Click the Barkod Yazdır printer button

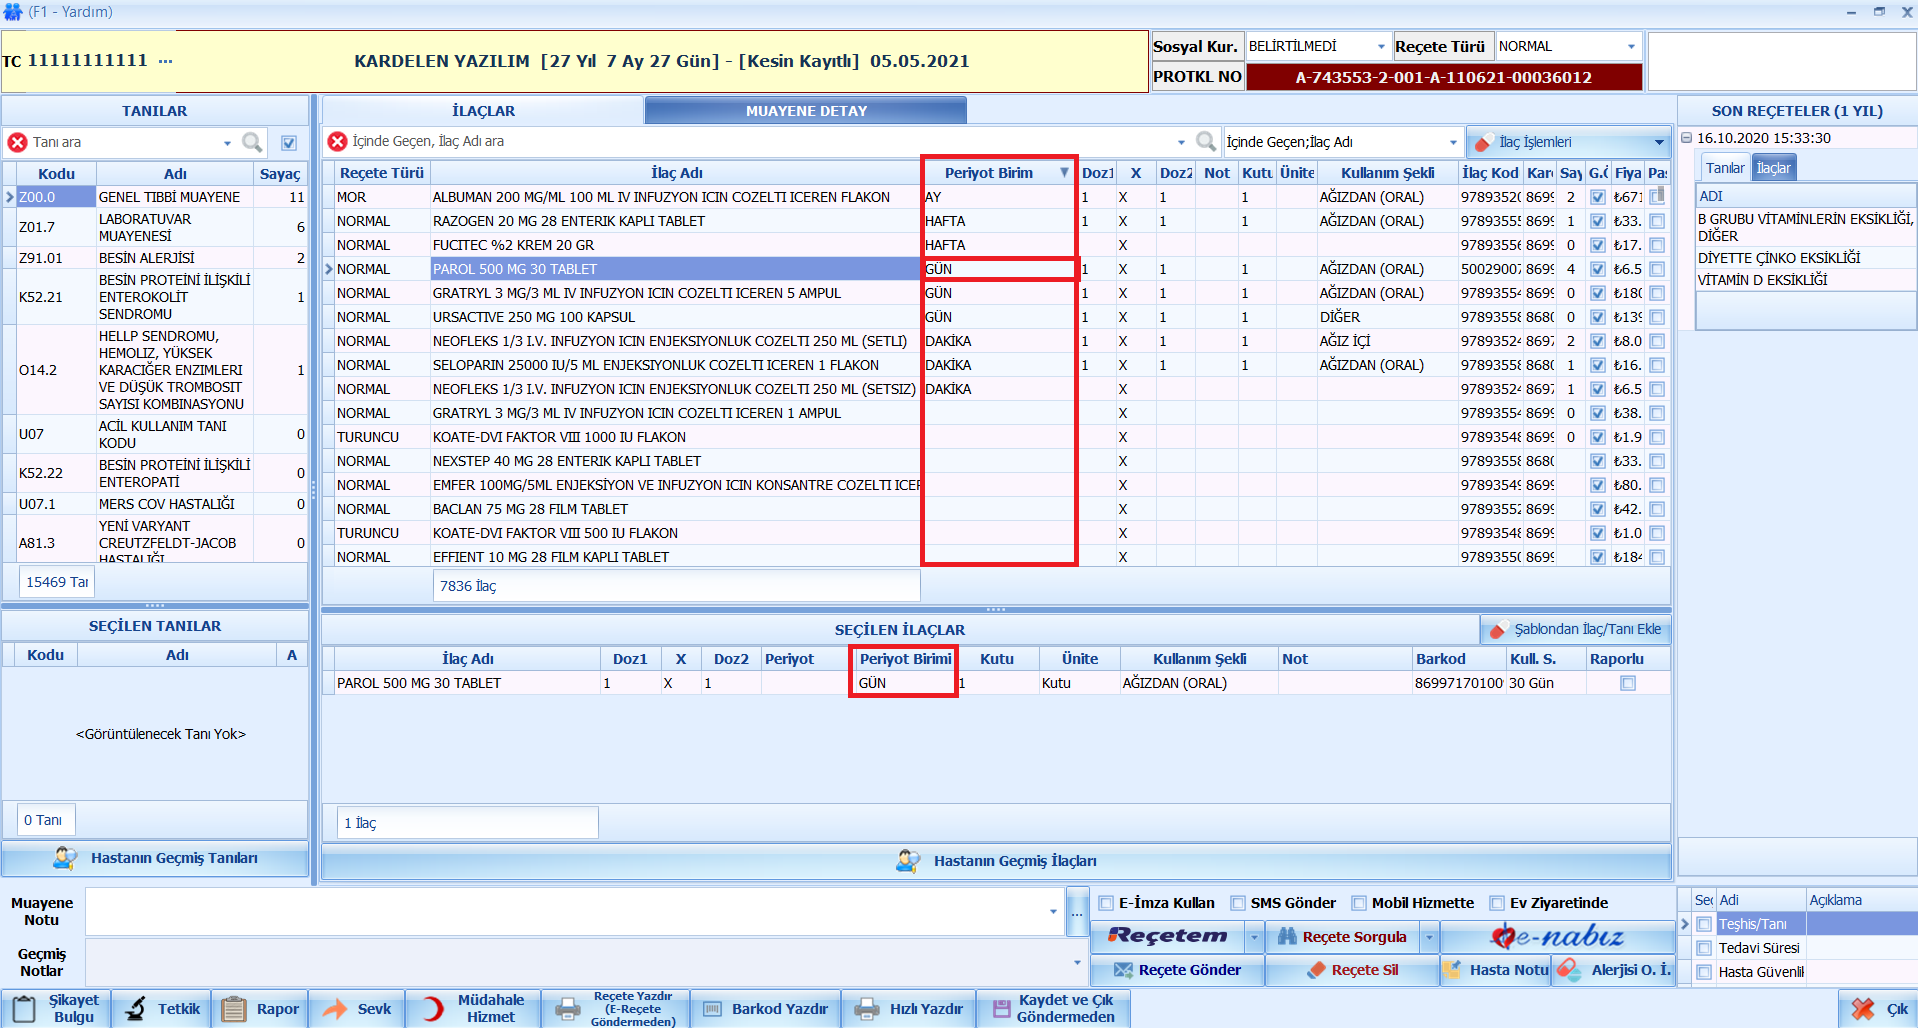click(x=766, y=1009)
